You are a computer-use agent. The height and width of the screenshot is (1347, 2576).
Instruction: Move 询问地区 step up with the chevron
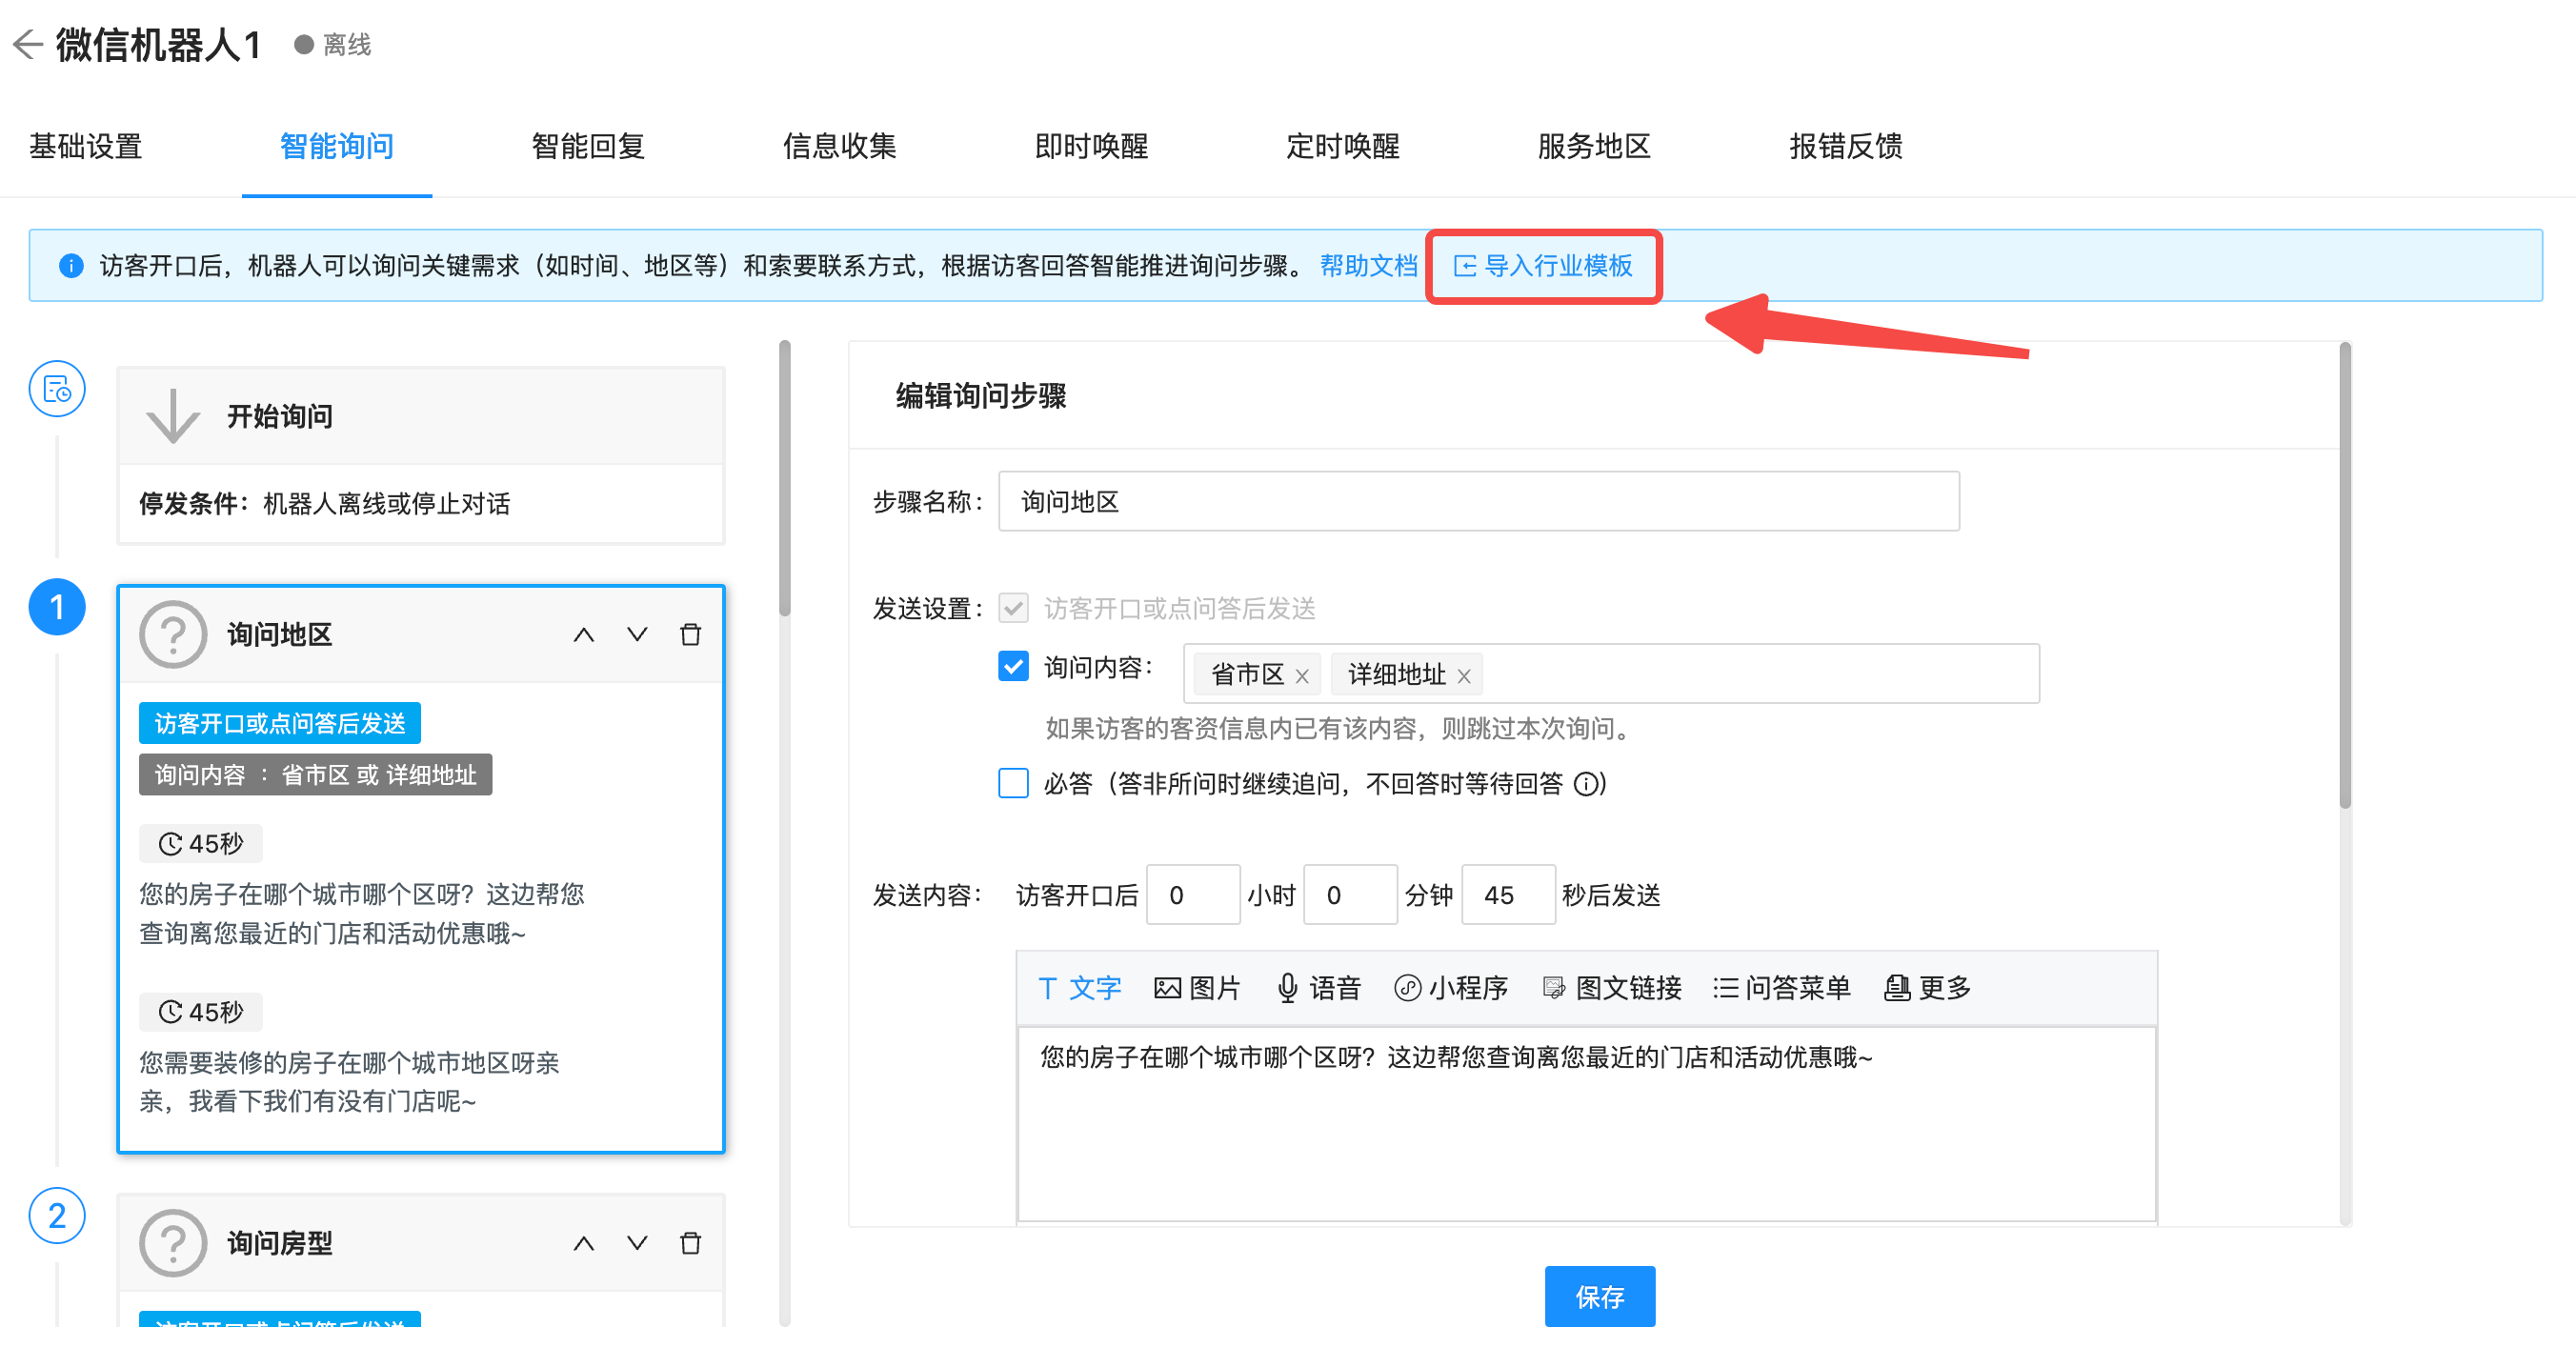point(584,634)
